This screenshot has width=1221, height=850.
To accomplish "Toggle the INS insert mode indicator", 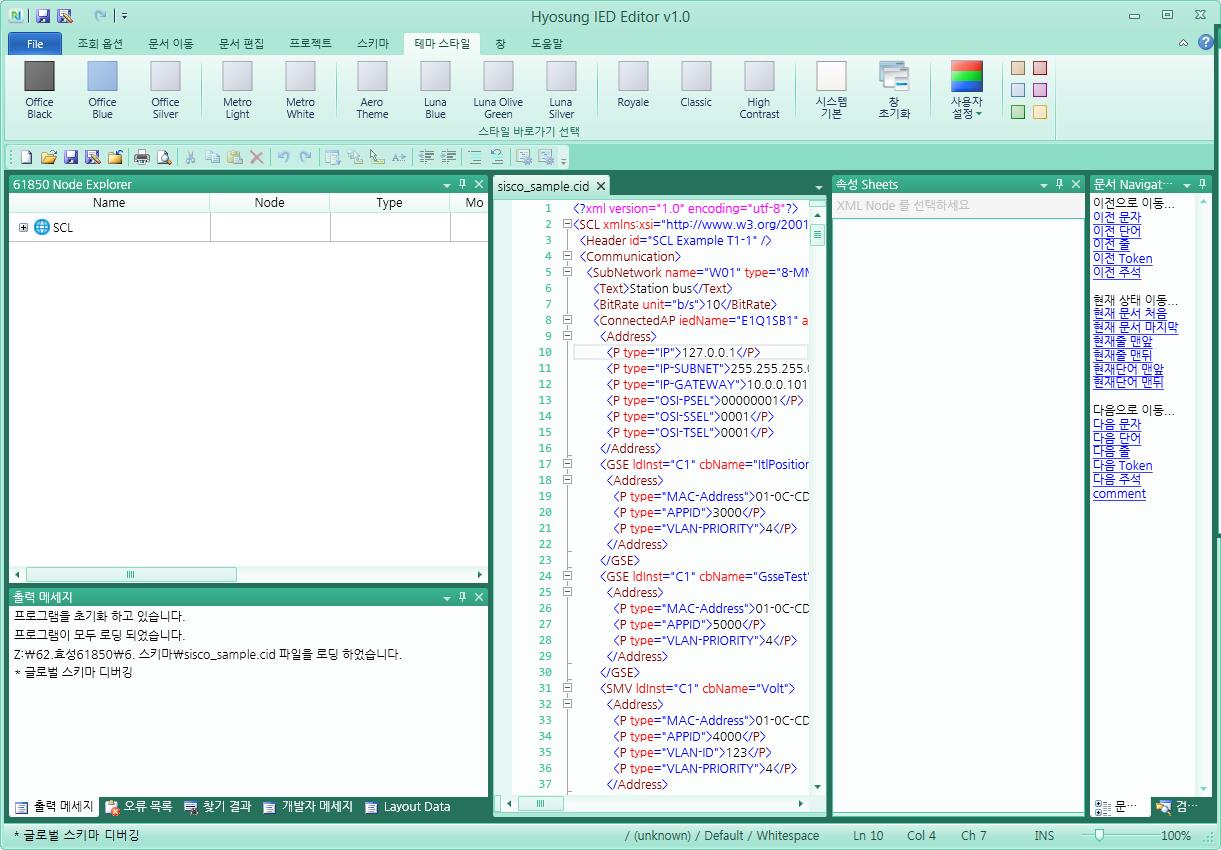I will coord(1044,836).
